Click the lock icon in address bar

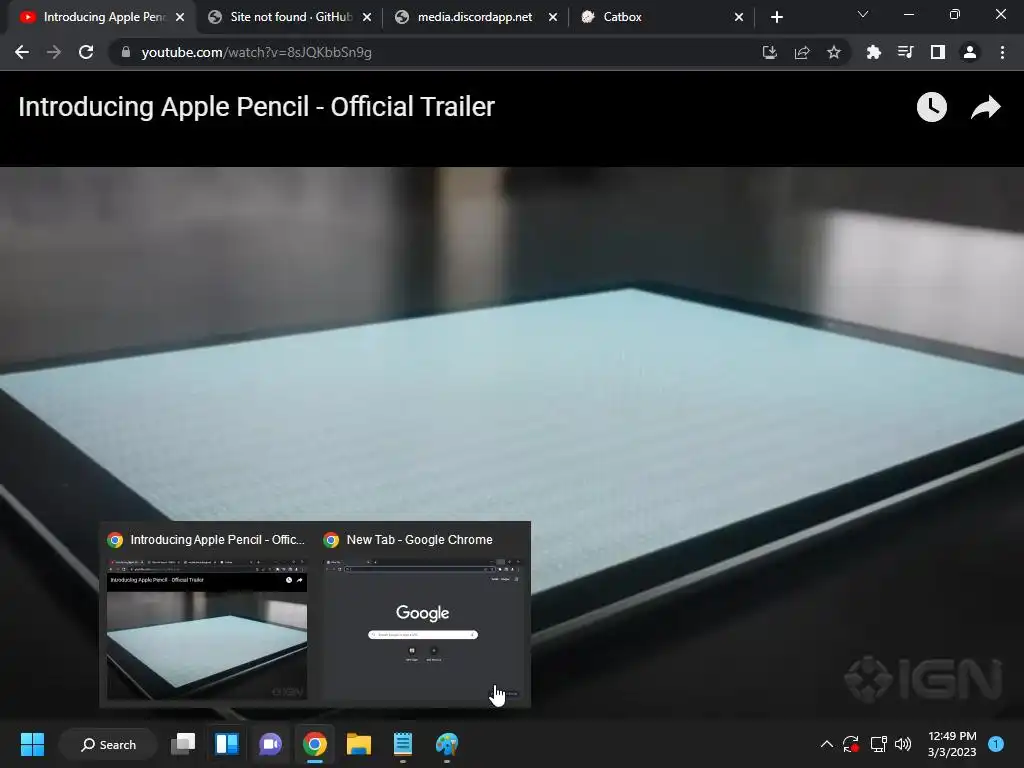click(126, 52)
